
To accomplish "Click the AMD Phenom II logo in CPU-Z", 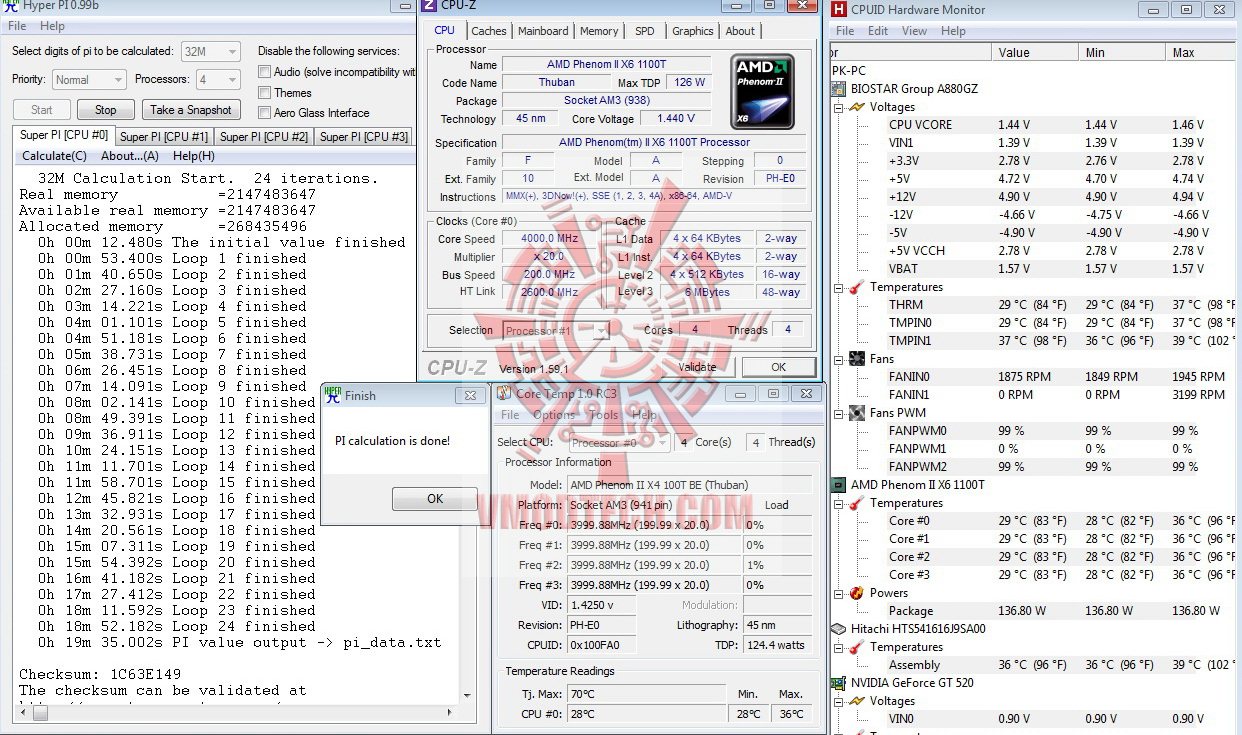I will pos(763,91).
